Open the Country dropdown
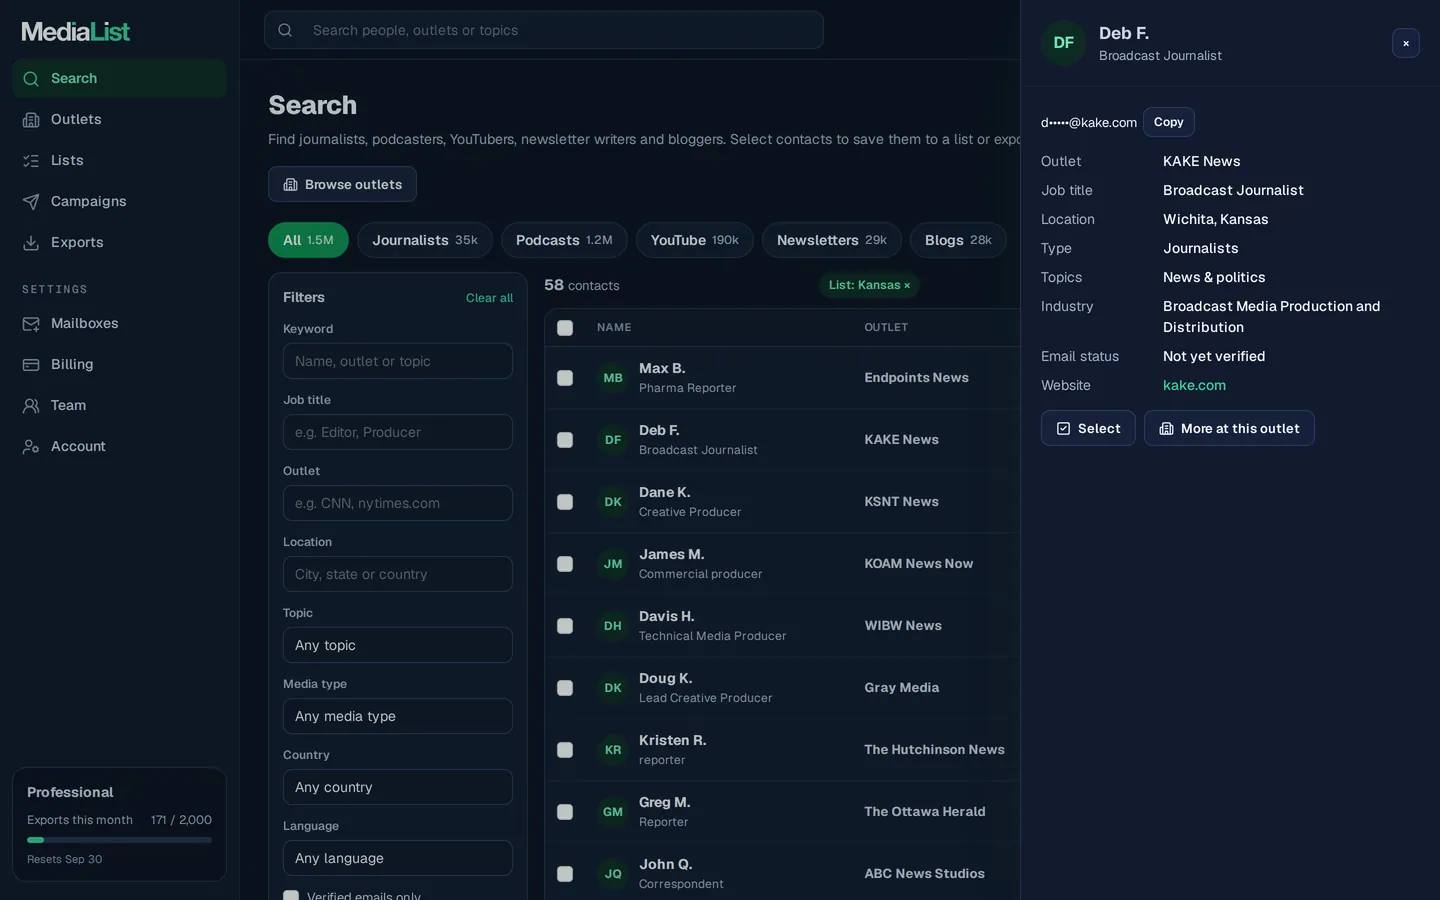1440x900 pixels. [x=398, y=787]
